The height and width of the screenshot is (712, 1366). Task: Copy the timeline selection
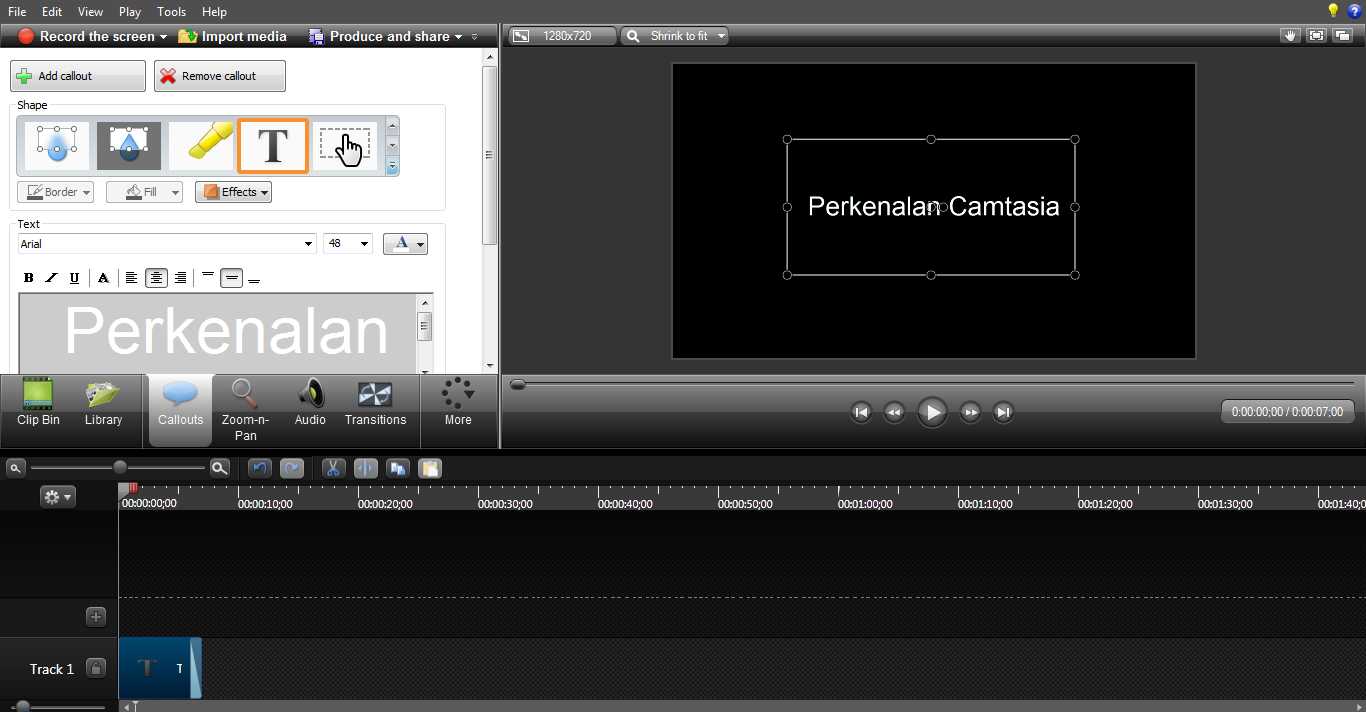[398, 468]
